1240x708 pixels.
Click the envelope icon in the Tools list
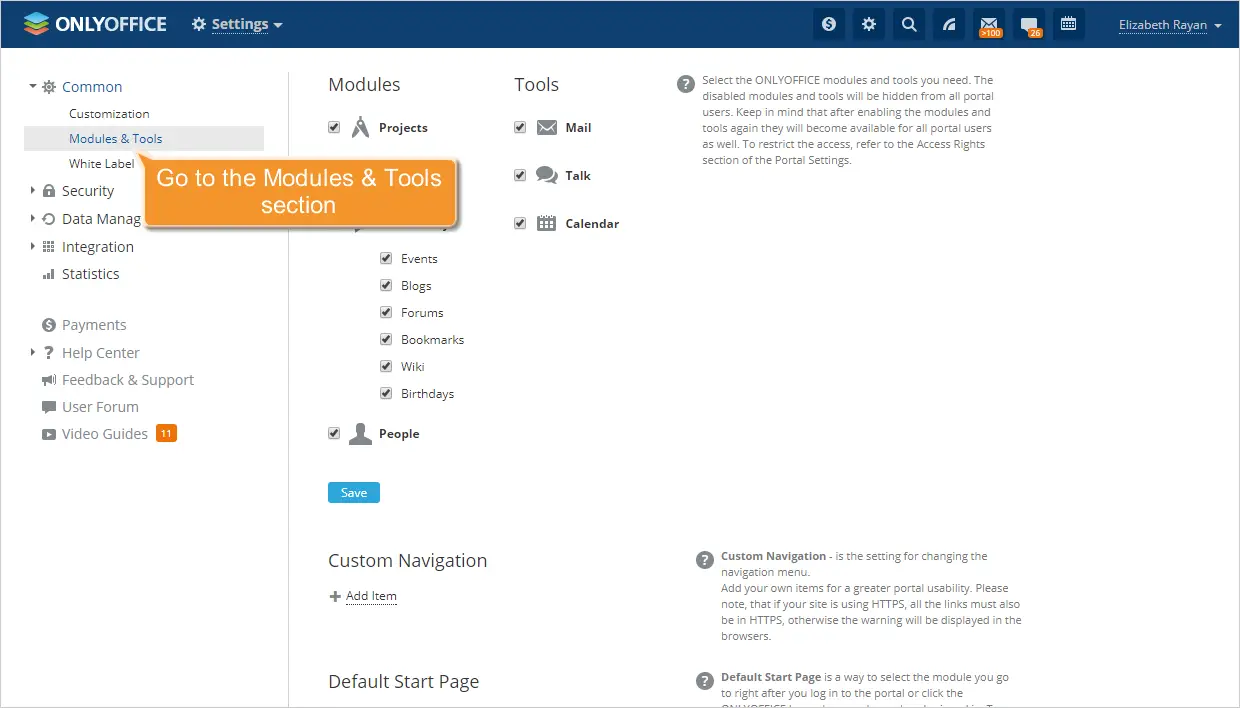(547, 127)
